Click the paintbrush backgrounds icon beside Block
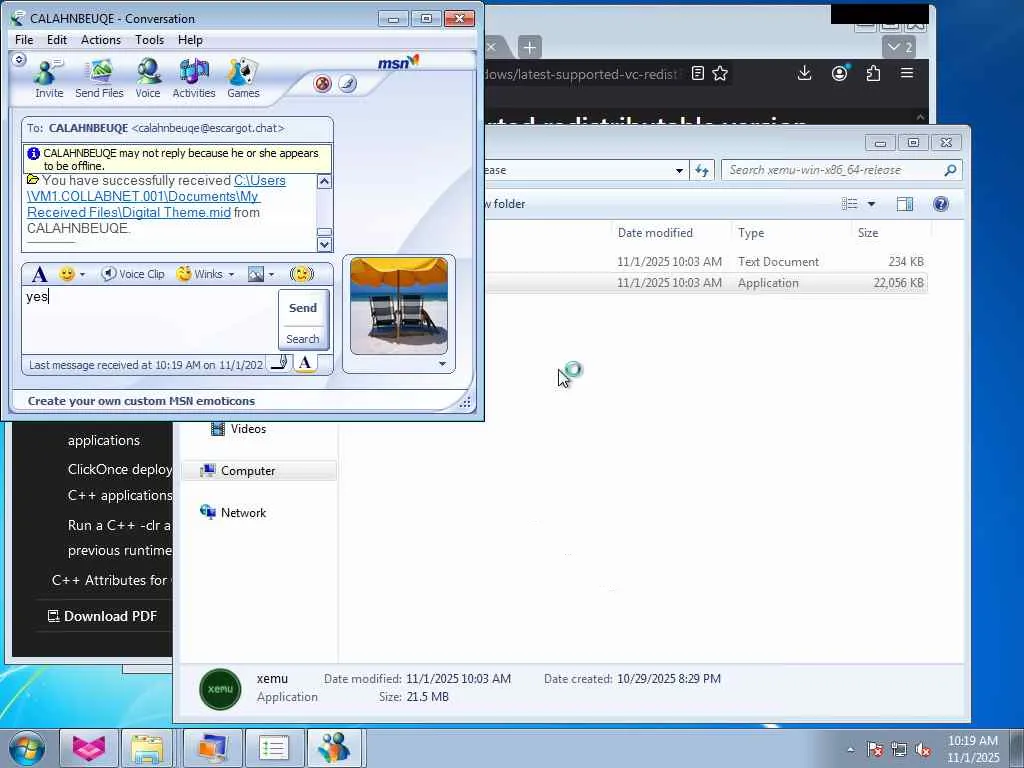Image resolution: width=1024 pixels, height=768 pixels. coord(347,84)
